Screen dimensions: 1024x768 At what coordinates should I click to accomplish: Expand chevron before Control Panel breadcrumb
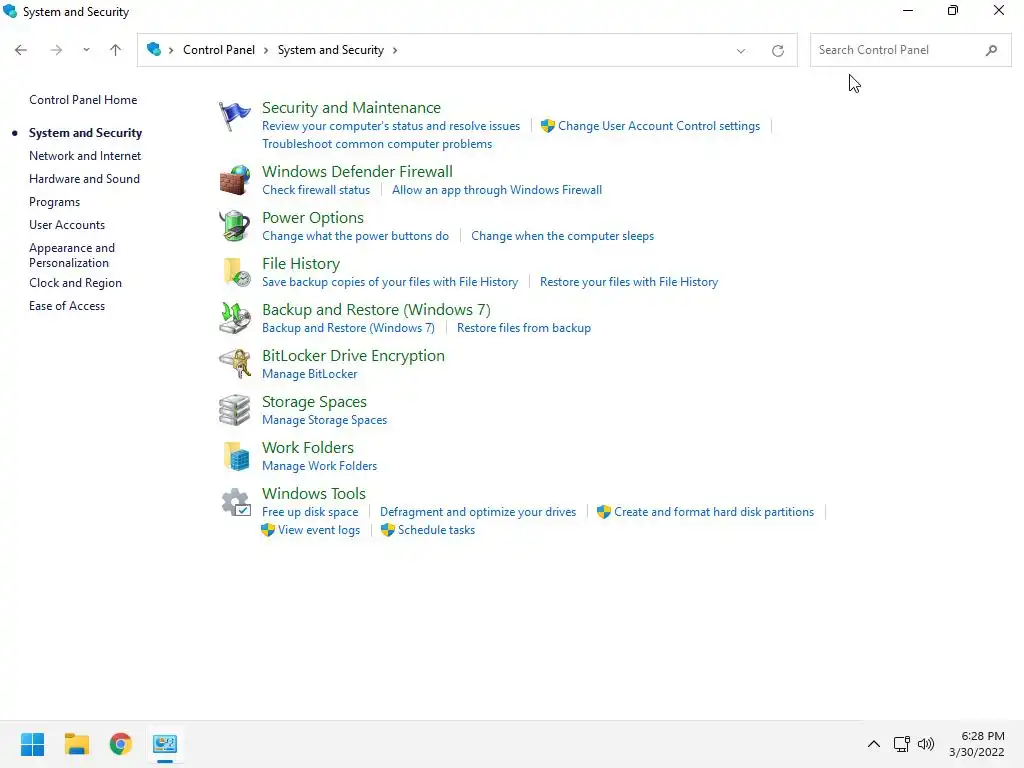click(171, 50)
